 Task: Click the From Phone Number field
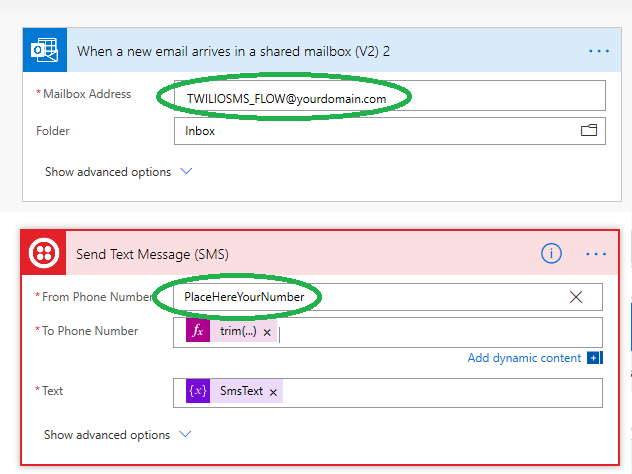point(388,297)
